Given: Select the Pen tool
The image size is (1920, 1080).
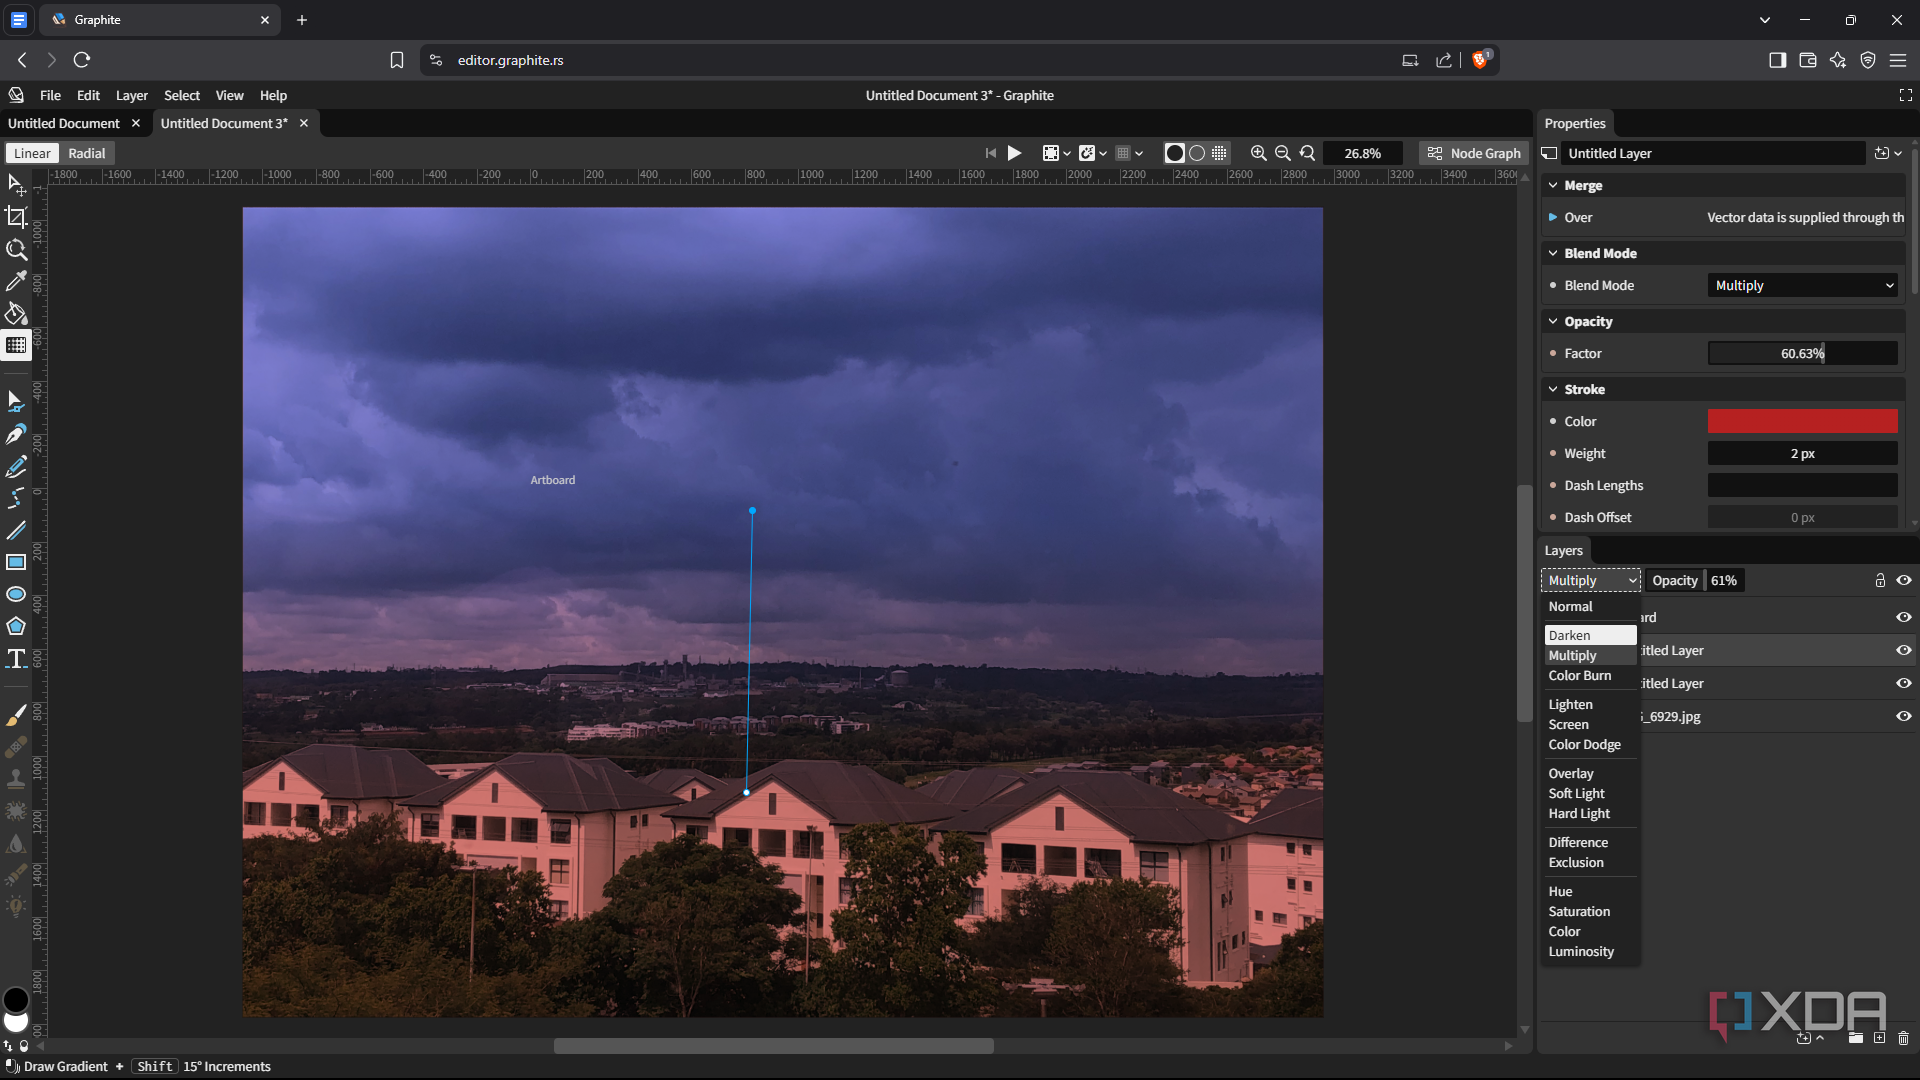Looking at the screenshot, I should 16,434.
